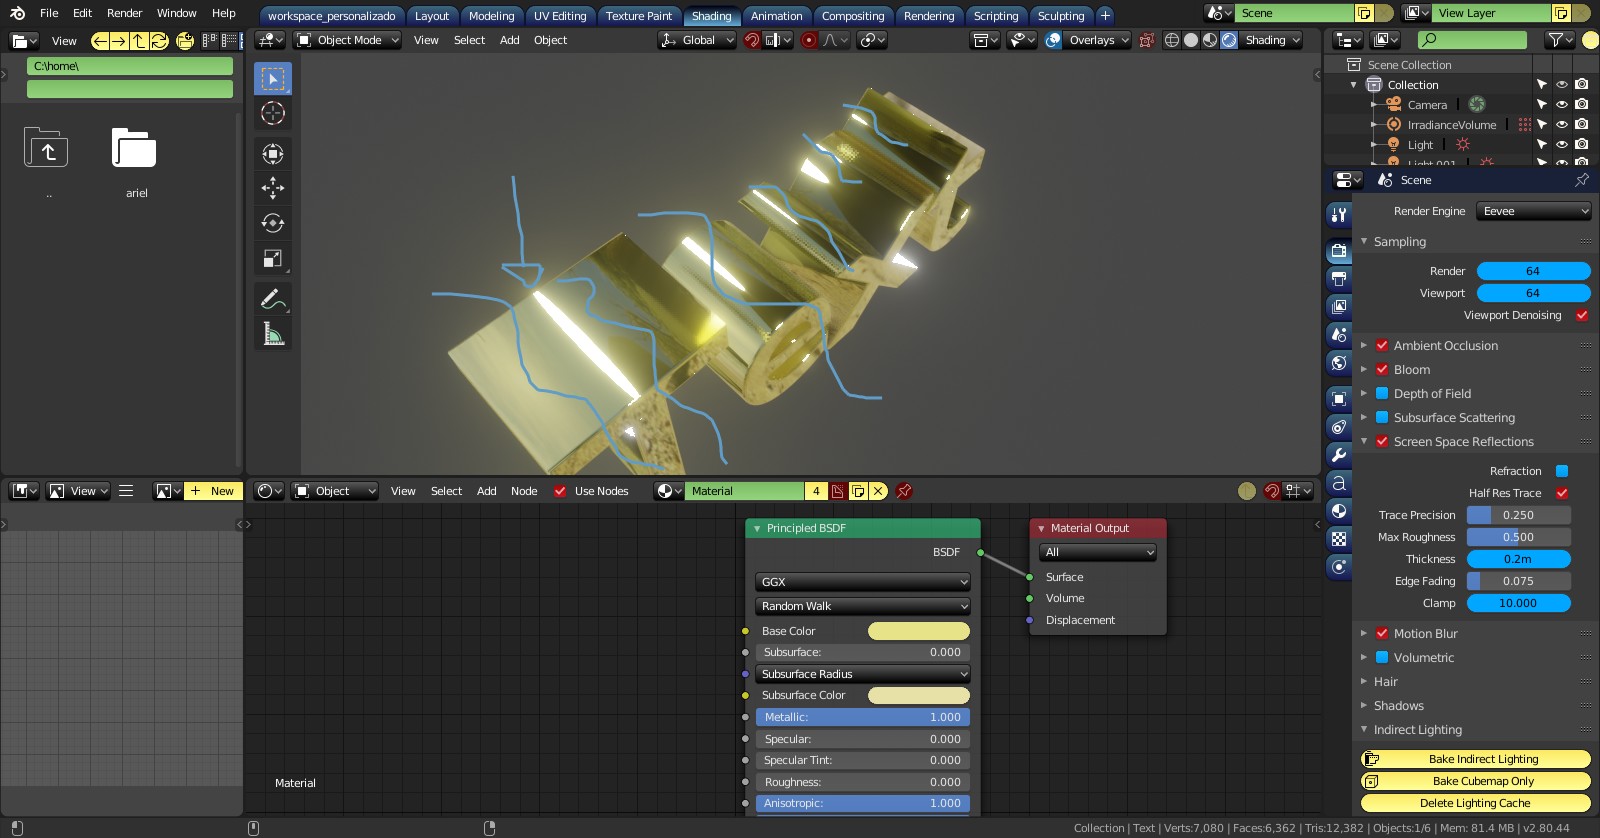Open the Base Color swatch
The width and height of the screenshot is (1600, 838).
(x=919, y=631)
